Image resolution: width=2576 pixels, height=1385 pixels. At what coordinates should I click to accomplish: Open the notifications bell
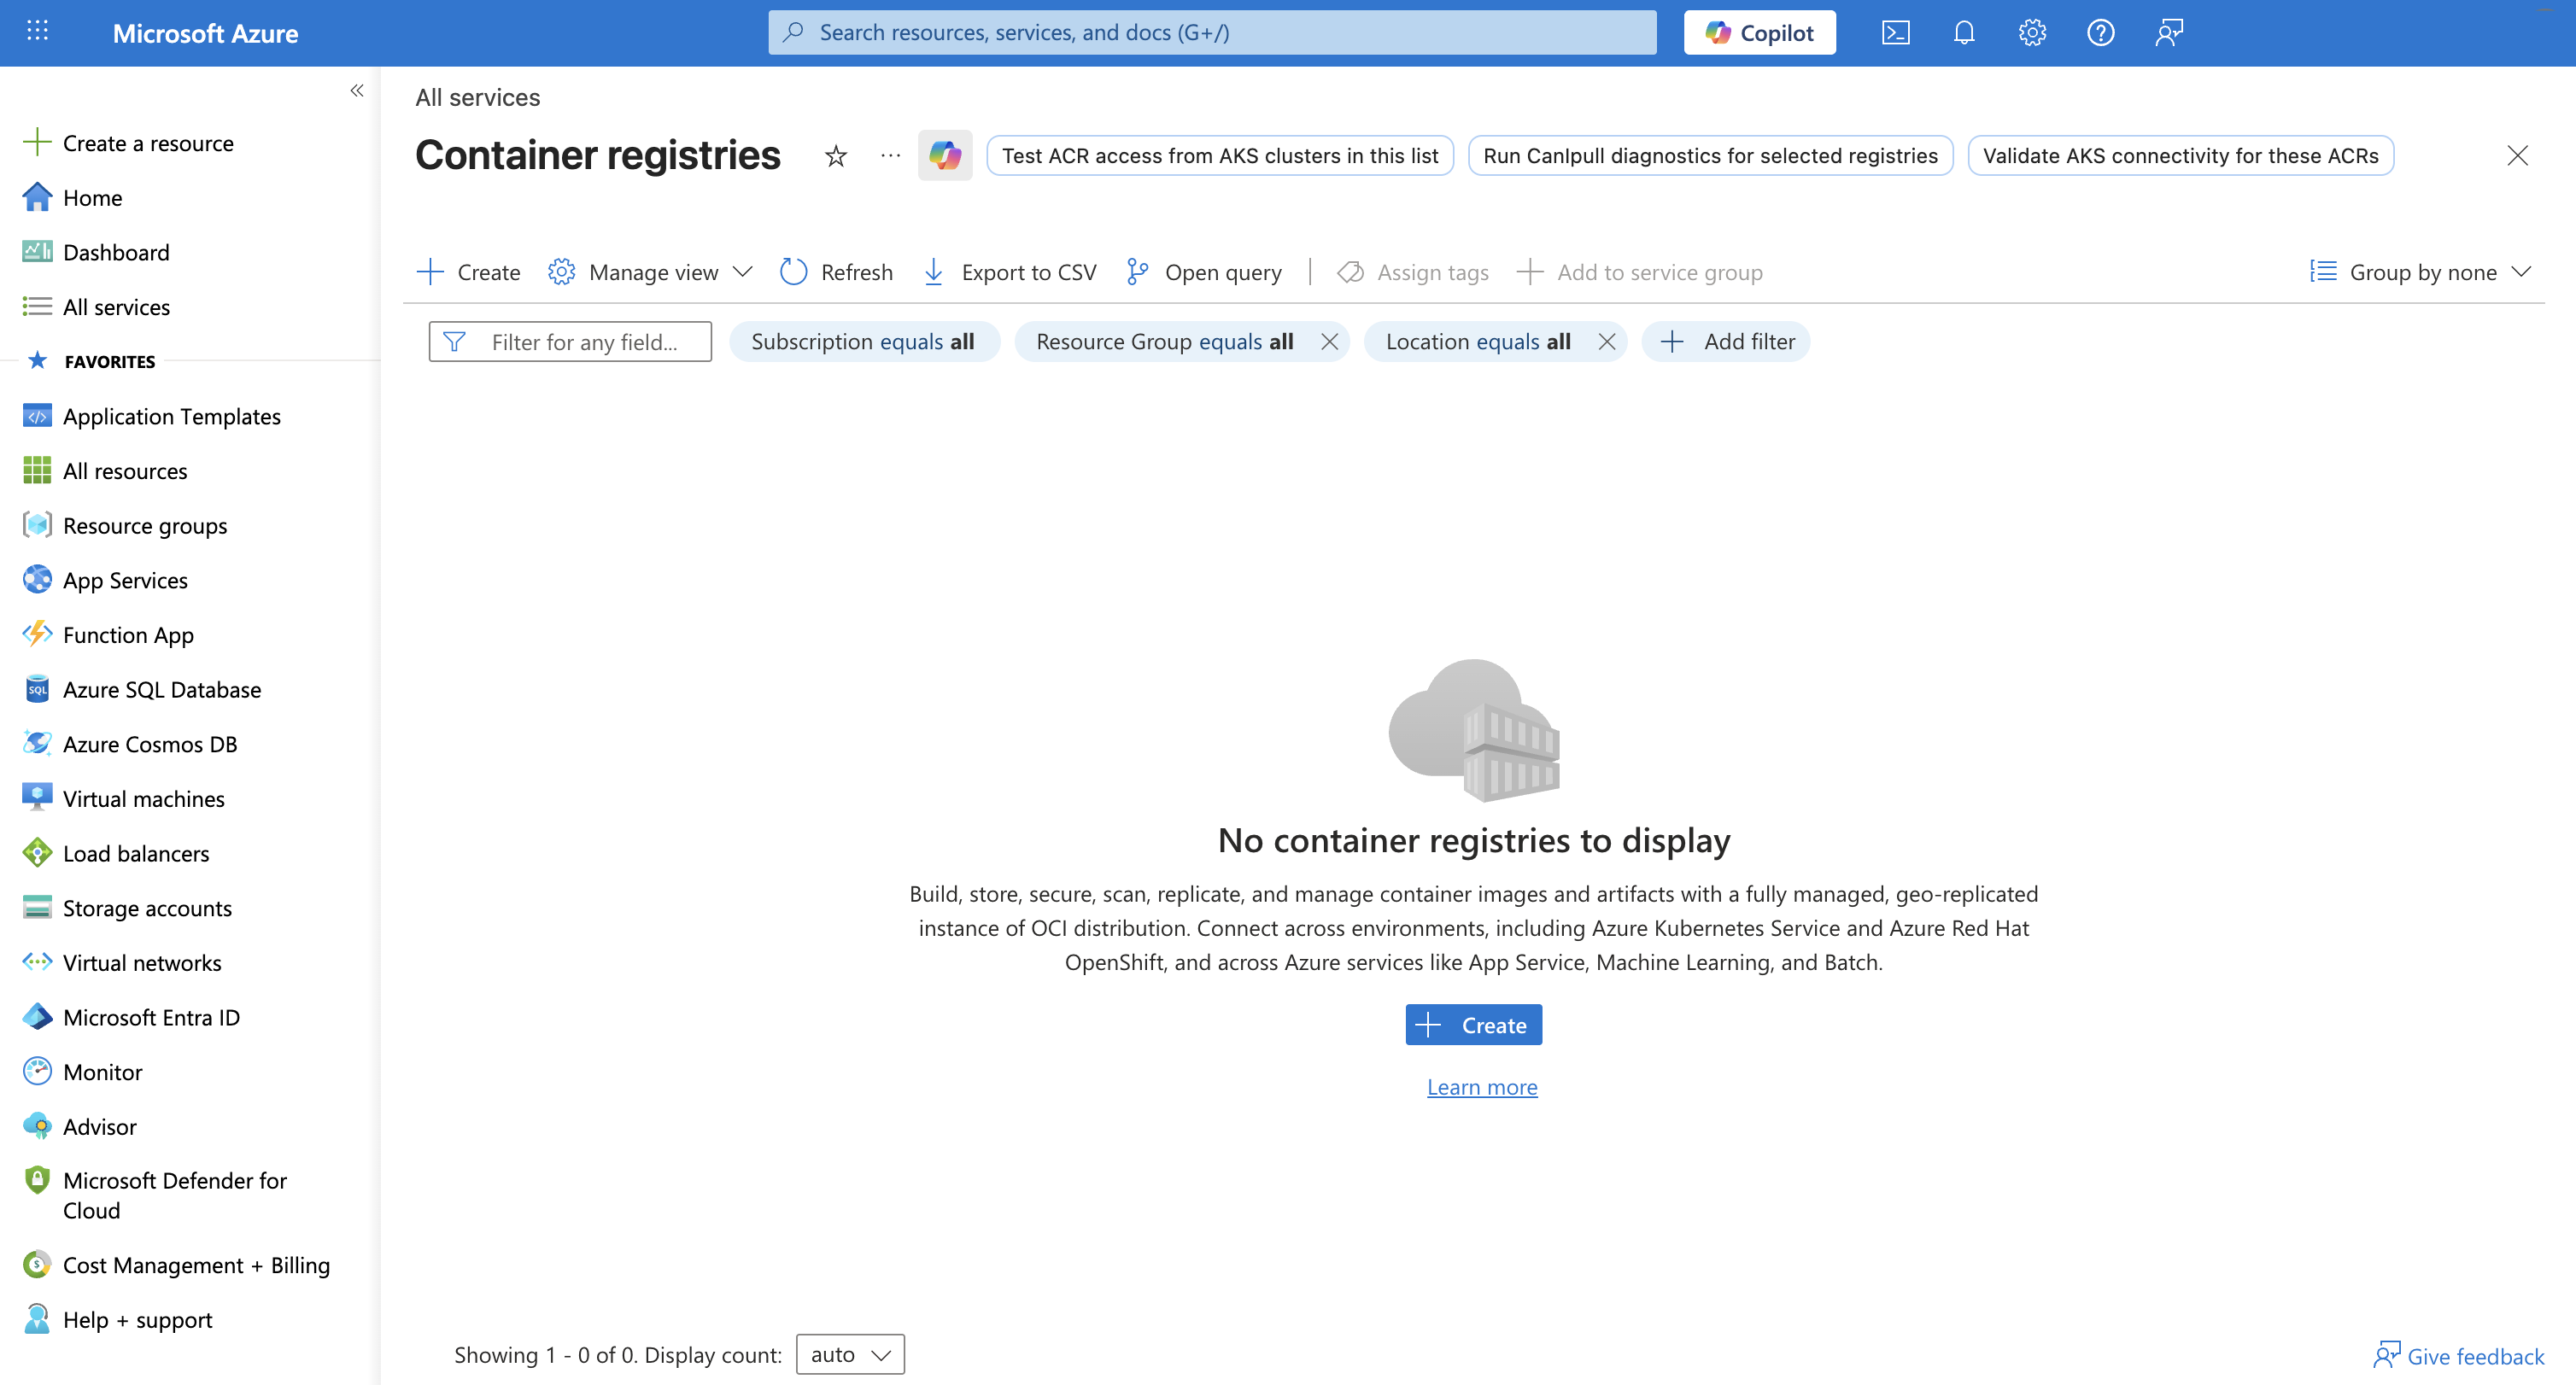tap(1963, 33)
